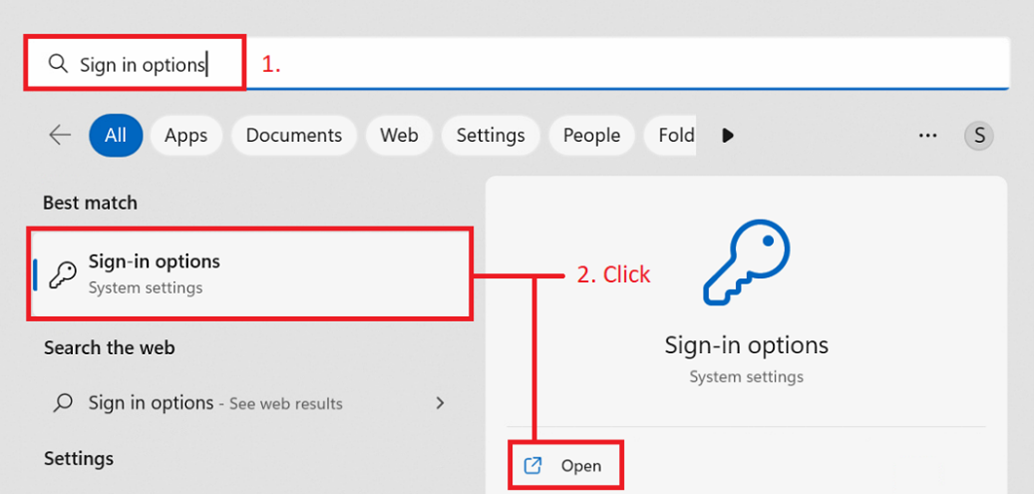Expand the web result using its chevron
The width and height of the screenshot is (1034, 494).
tap(440, 404)
